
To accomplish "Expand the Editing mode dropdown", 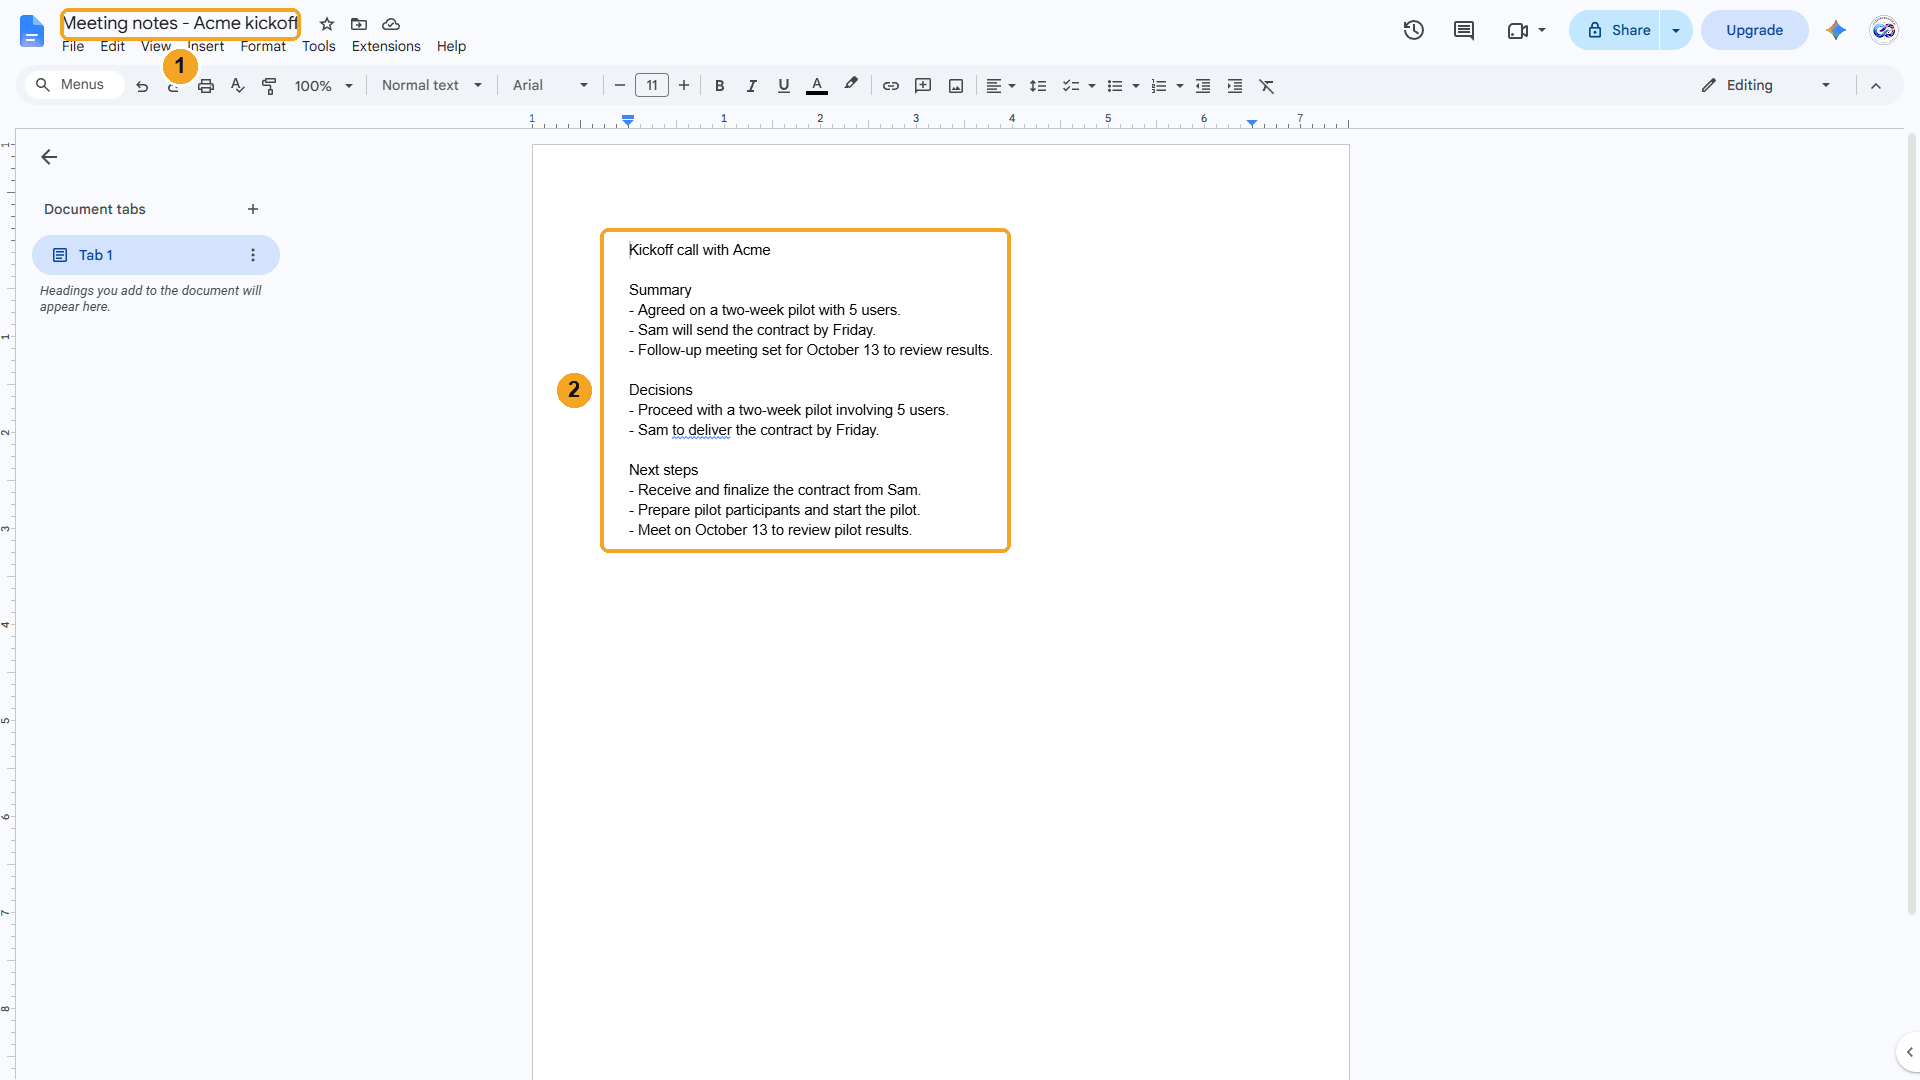I will [x=1766, y=86].
